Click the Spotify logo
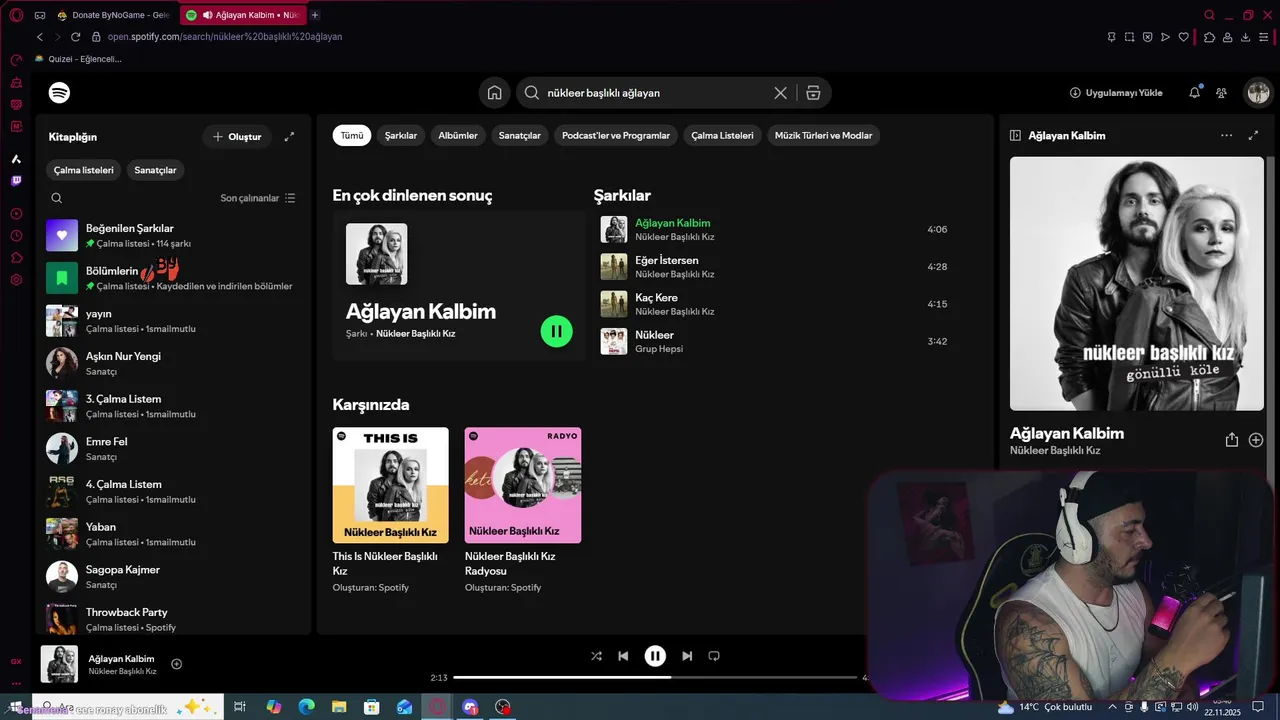1280x720 pixels. (x=59, y=93)
